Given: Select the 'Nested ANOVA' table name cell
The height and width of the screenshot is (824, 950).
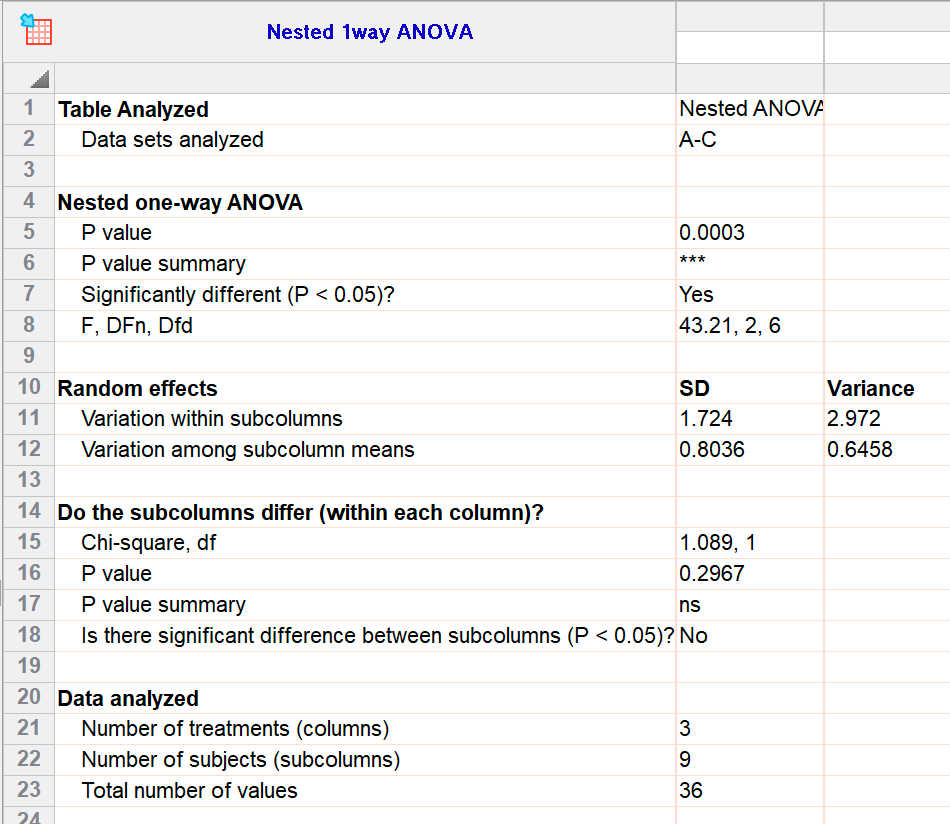Looking at the screenshot, I should tap(749, 109).
